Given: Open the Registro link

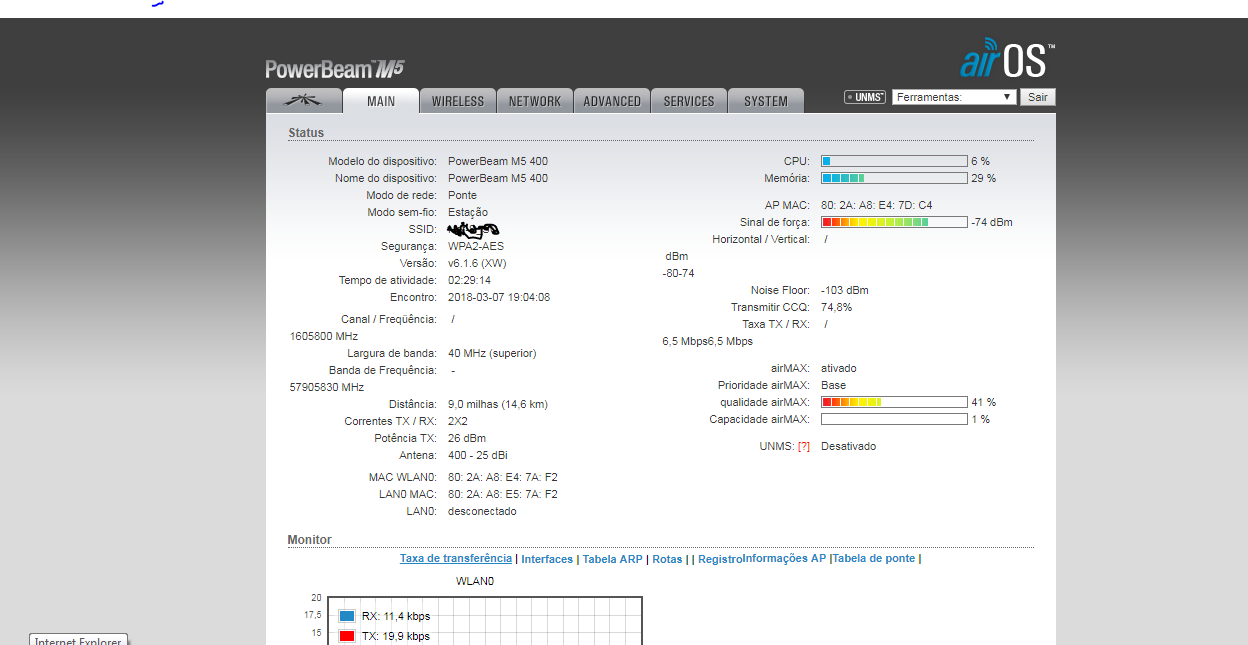Looking at the screenshot, I should point(720,559).
